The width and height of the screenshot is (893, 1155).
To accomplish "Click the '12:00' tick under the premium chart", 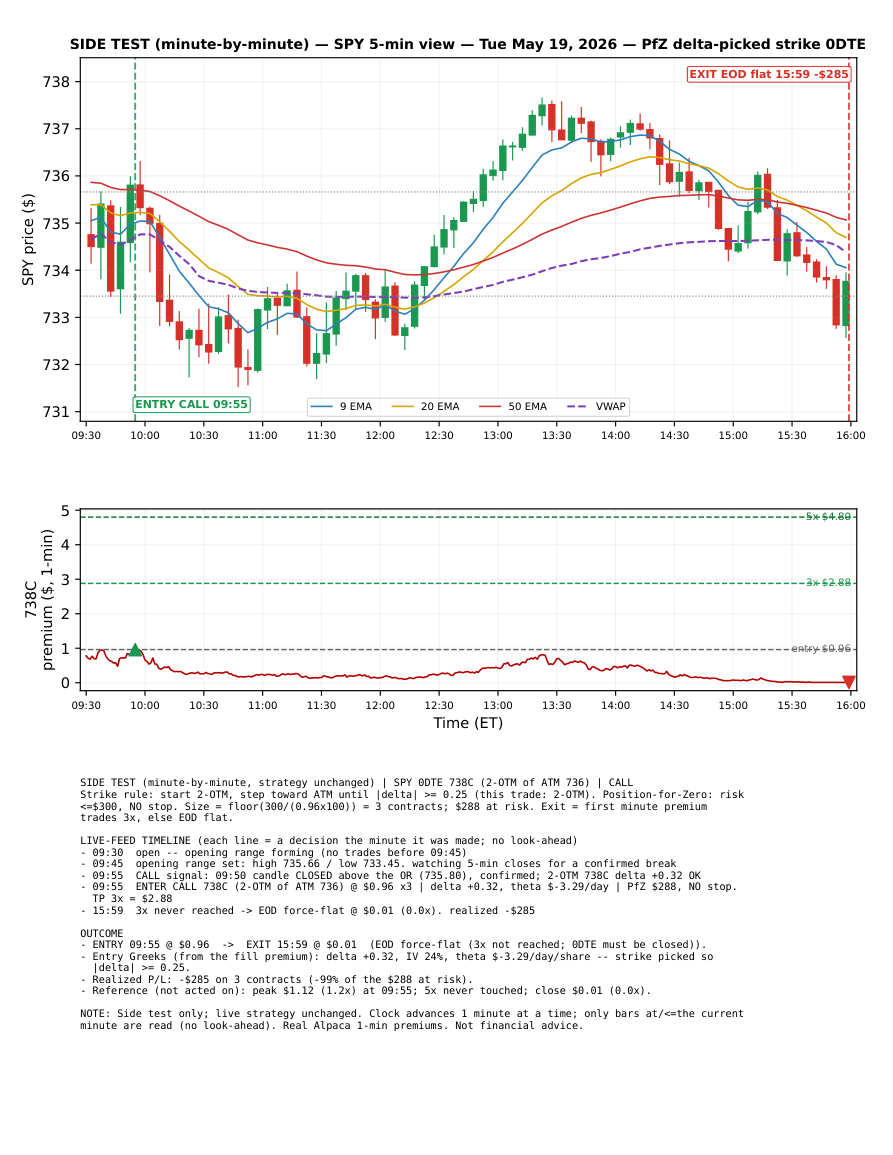I will (380, 706).
